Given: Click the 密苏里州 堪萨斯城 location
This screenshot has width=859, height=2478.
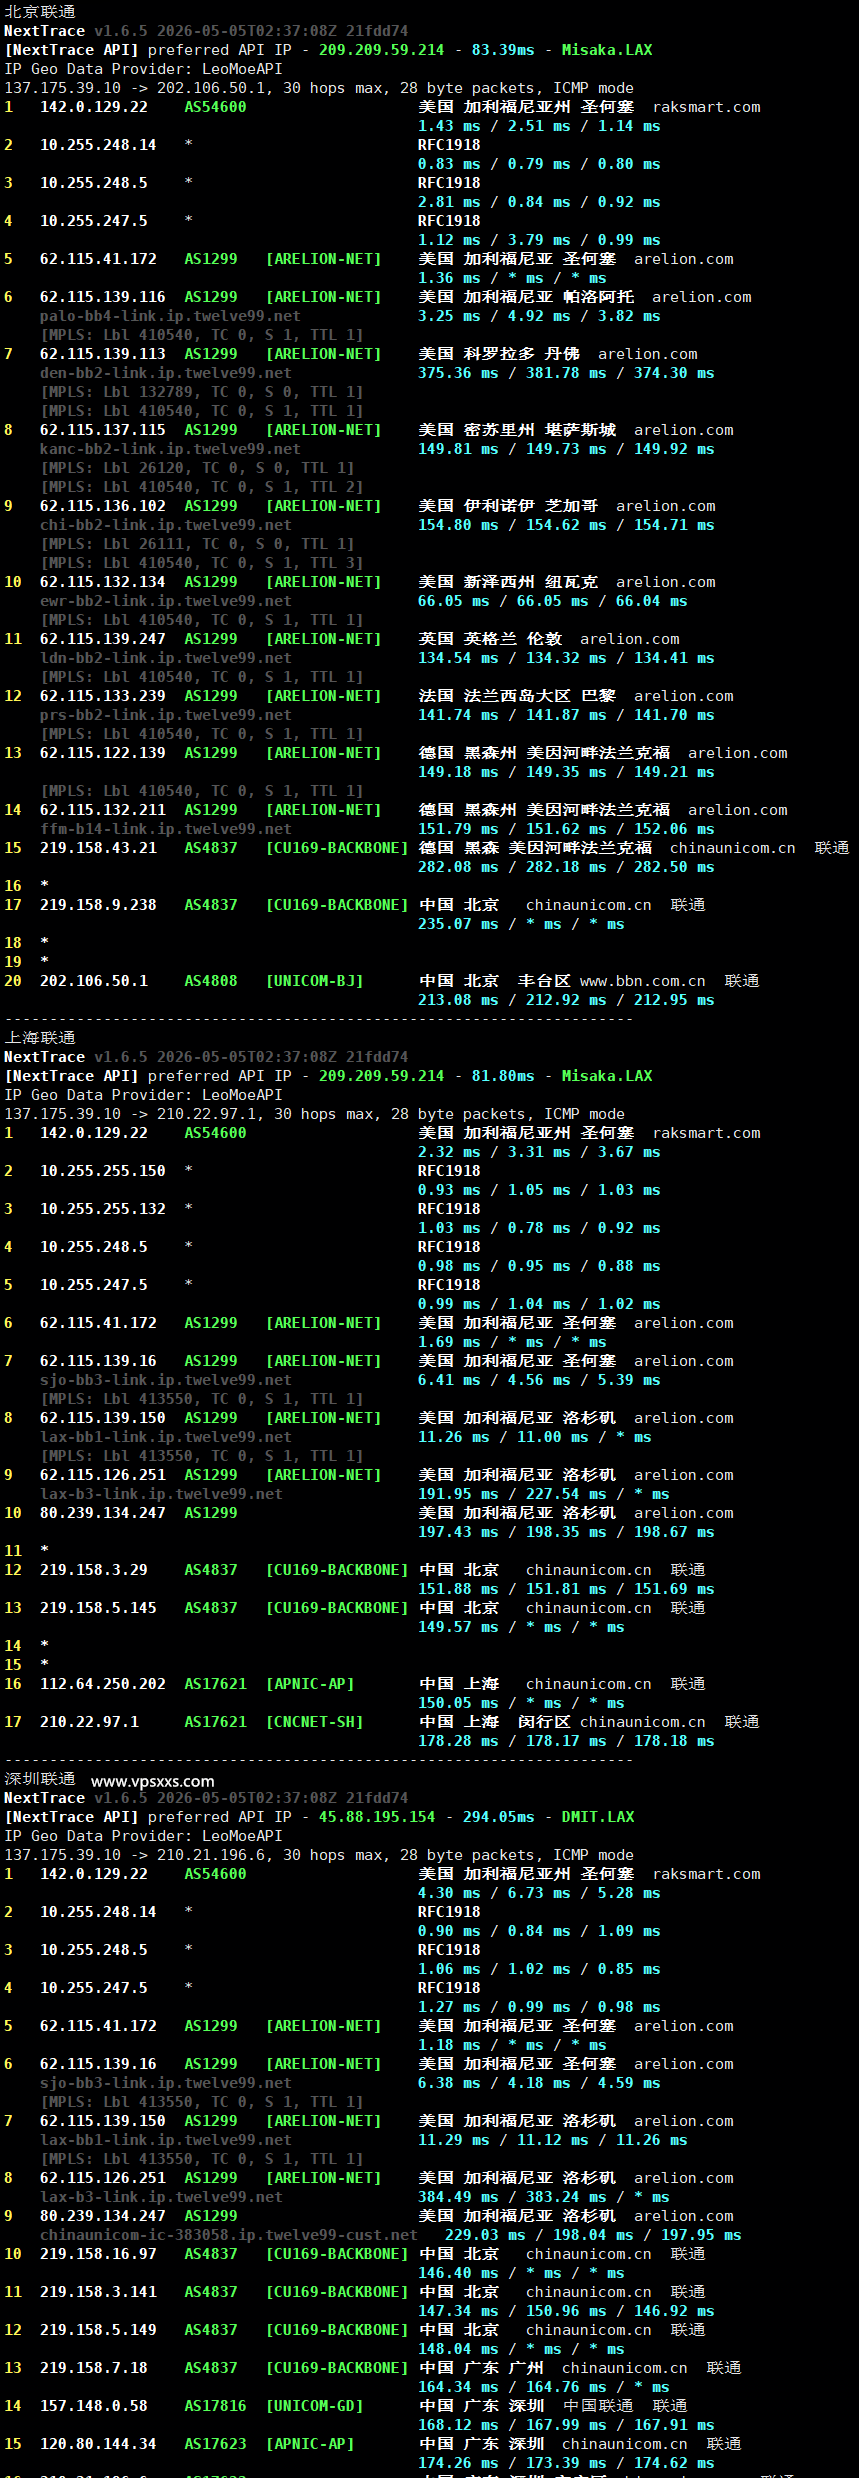Looking at the screenshot, I should (539, 430).
